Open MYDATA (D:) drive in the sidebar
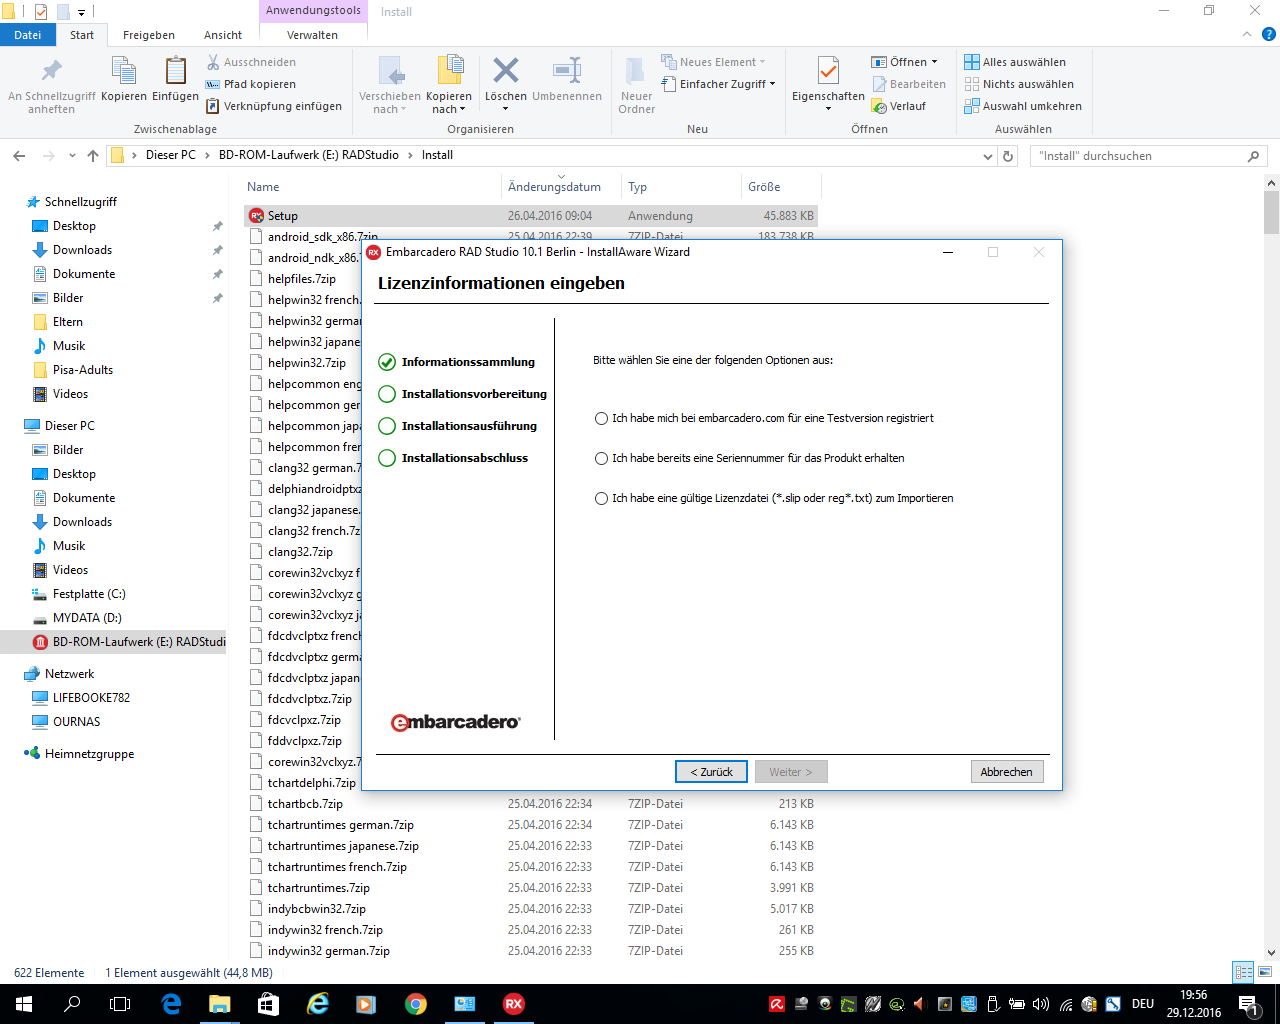Viewport: 1280px width, 1024px height. (87, 618)
